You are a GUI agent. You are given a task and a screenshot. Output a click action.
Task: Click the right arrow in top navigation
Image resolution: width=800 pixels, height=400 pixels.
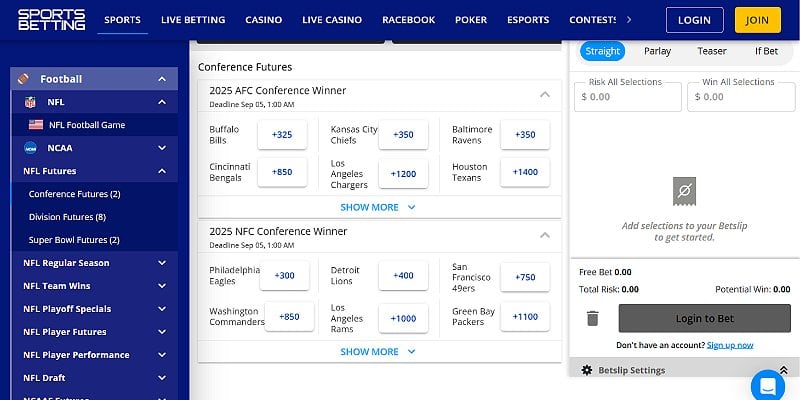[x=628, y=19]
